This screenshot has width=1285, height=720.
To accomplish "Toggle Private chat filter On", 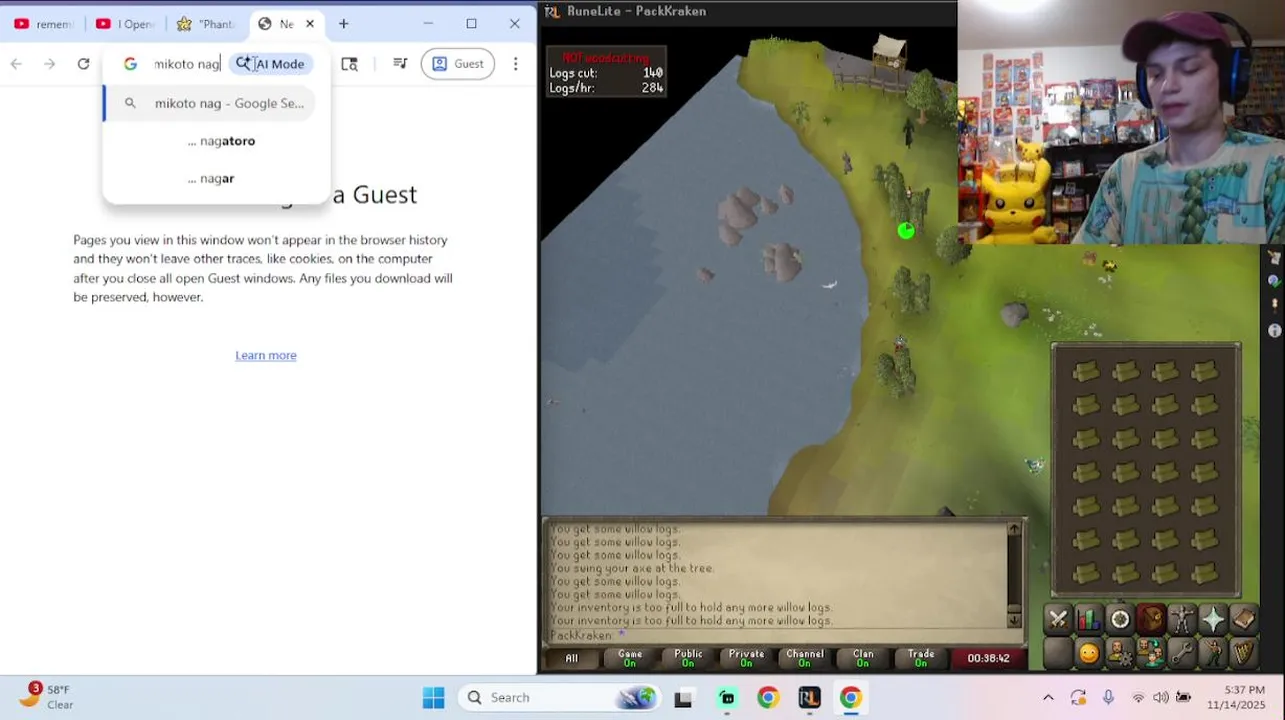I will click(x=746, y=658).
